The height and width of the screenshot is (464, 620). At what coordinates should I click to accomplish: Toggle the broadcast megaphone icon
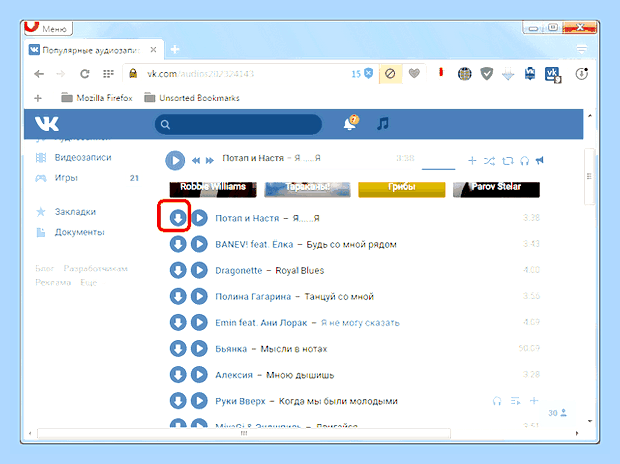point(540,160)
